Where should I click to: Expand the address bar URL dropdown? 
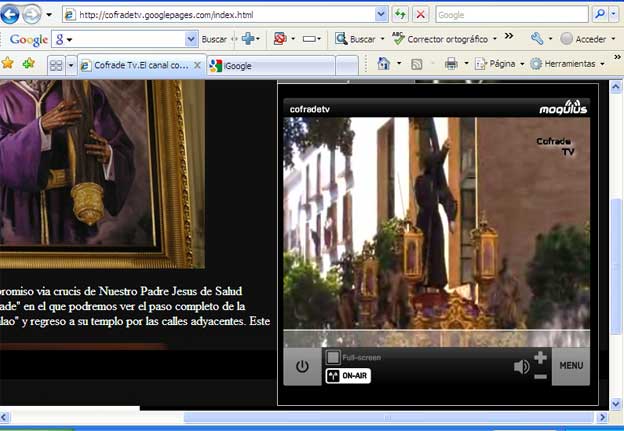tap(381, 14)
